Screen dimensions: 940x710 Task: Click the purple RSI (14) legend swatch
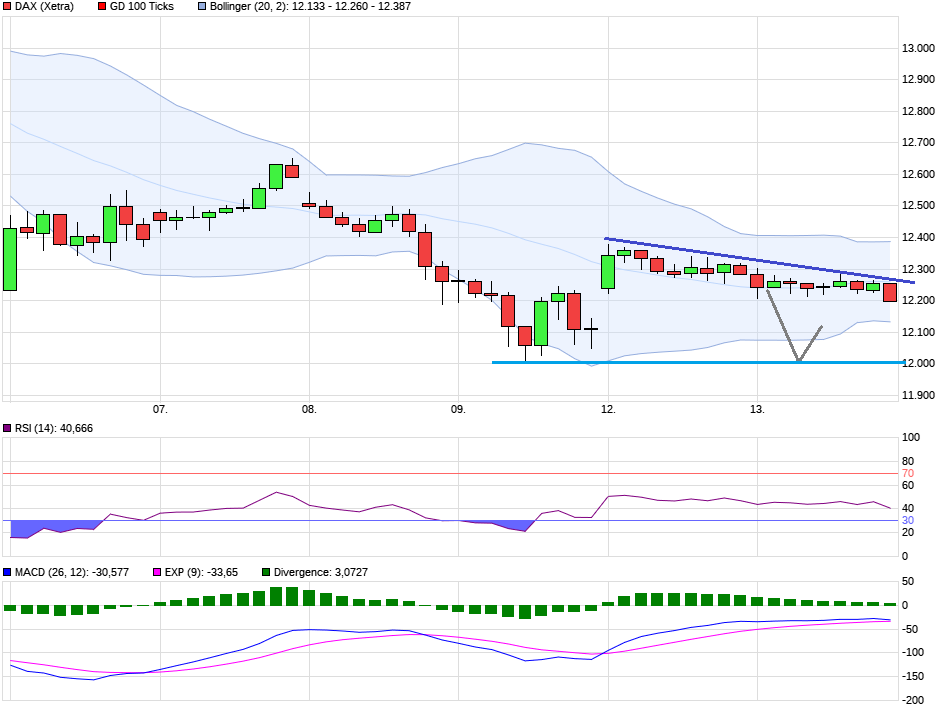[7, 428]
